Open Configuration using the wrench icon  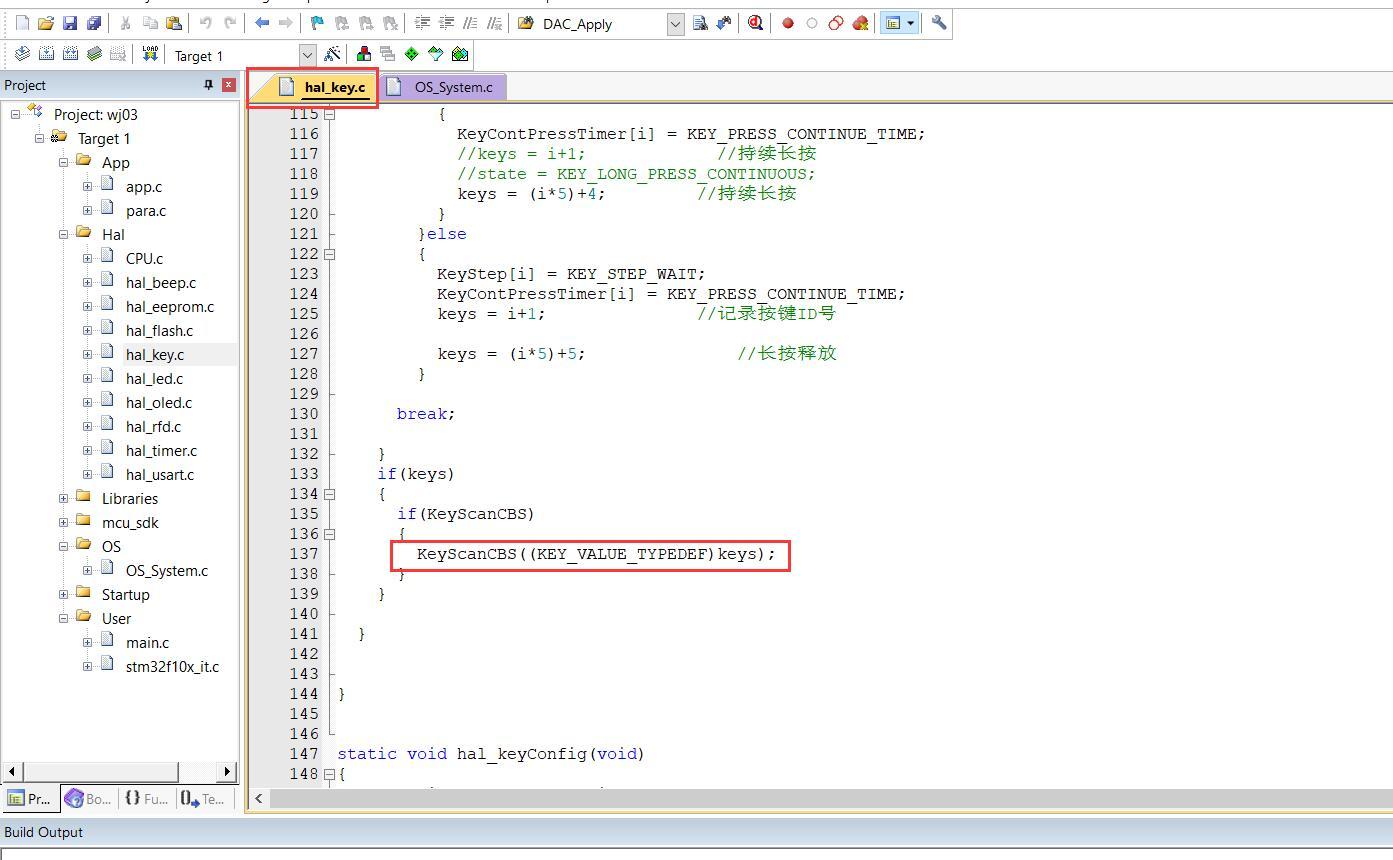[x=939, y=23]
